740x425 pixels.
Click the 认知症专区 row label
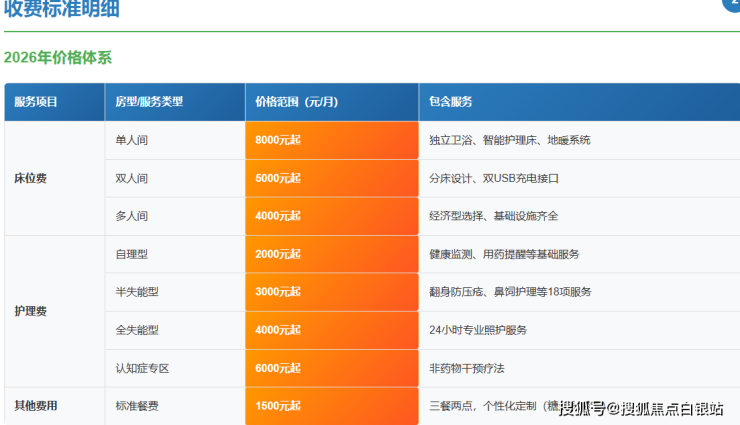(x=143, y=368)
